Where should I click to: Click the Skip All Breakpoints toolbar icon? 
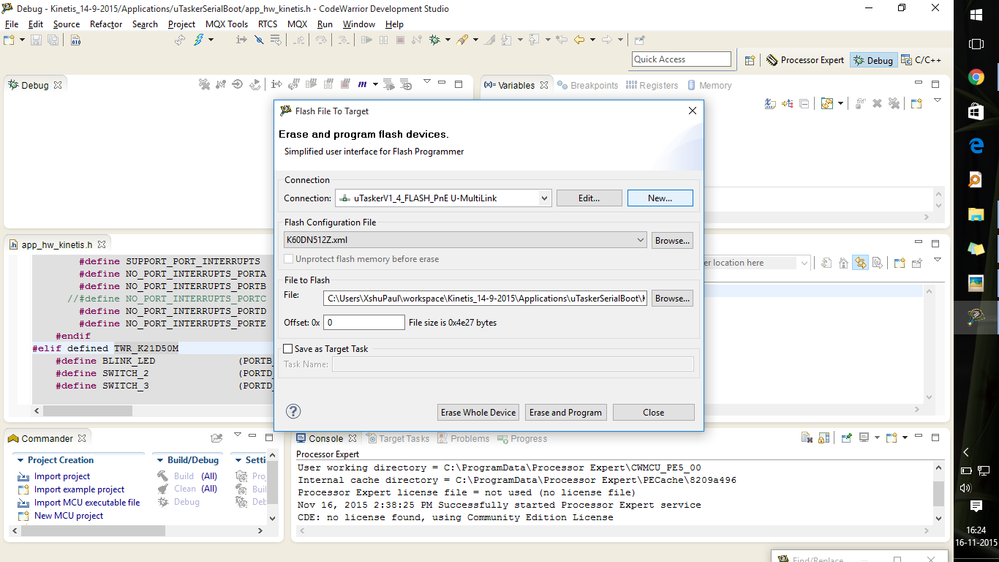259,40
